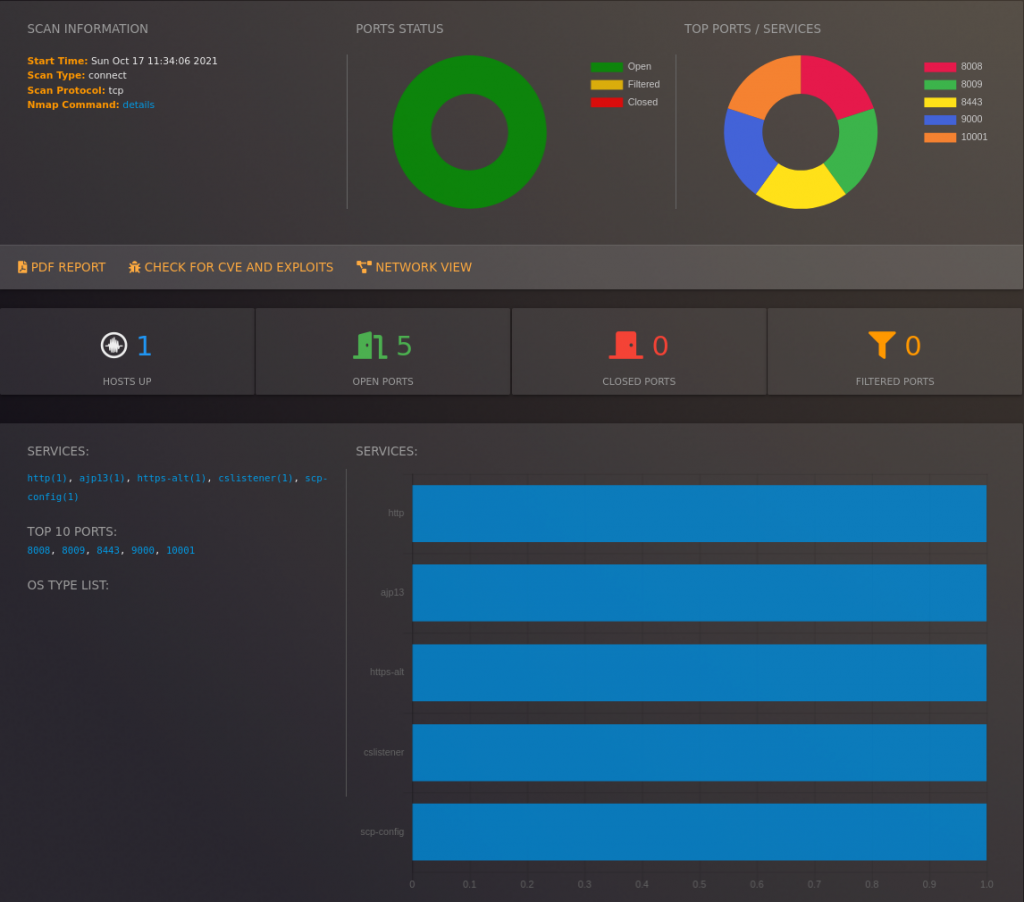
Task: Open the PDF REPORT menu item
Action: tap(61, 267)
